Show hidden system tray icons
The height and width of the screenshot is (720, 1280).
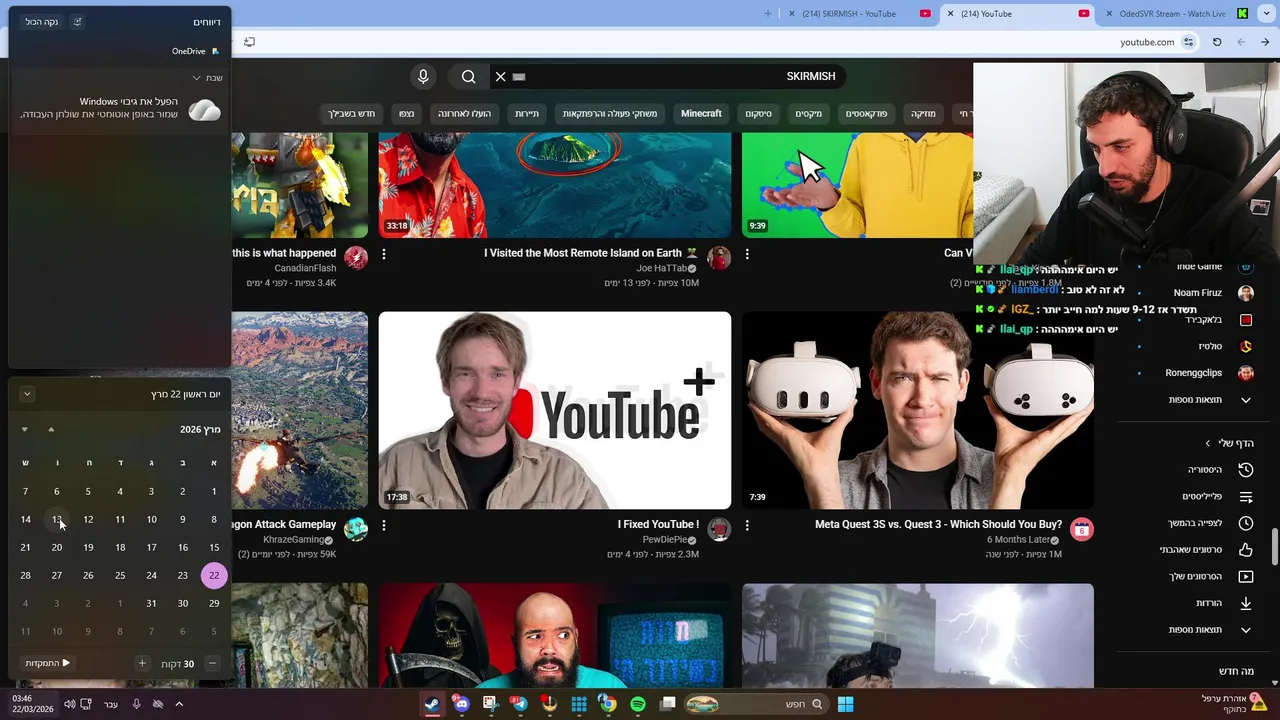179,704
